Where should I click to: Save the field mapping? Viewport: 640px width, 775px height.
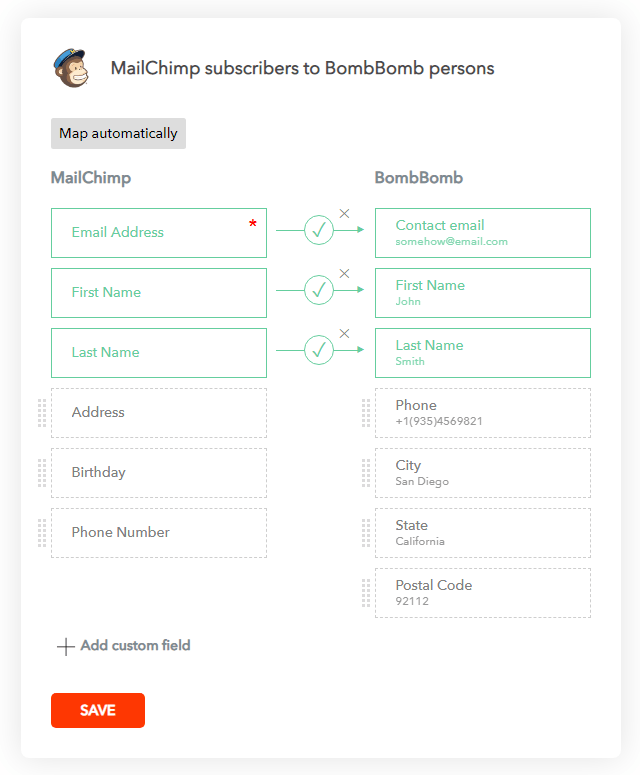[98, 710]
